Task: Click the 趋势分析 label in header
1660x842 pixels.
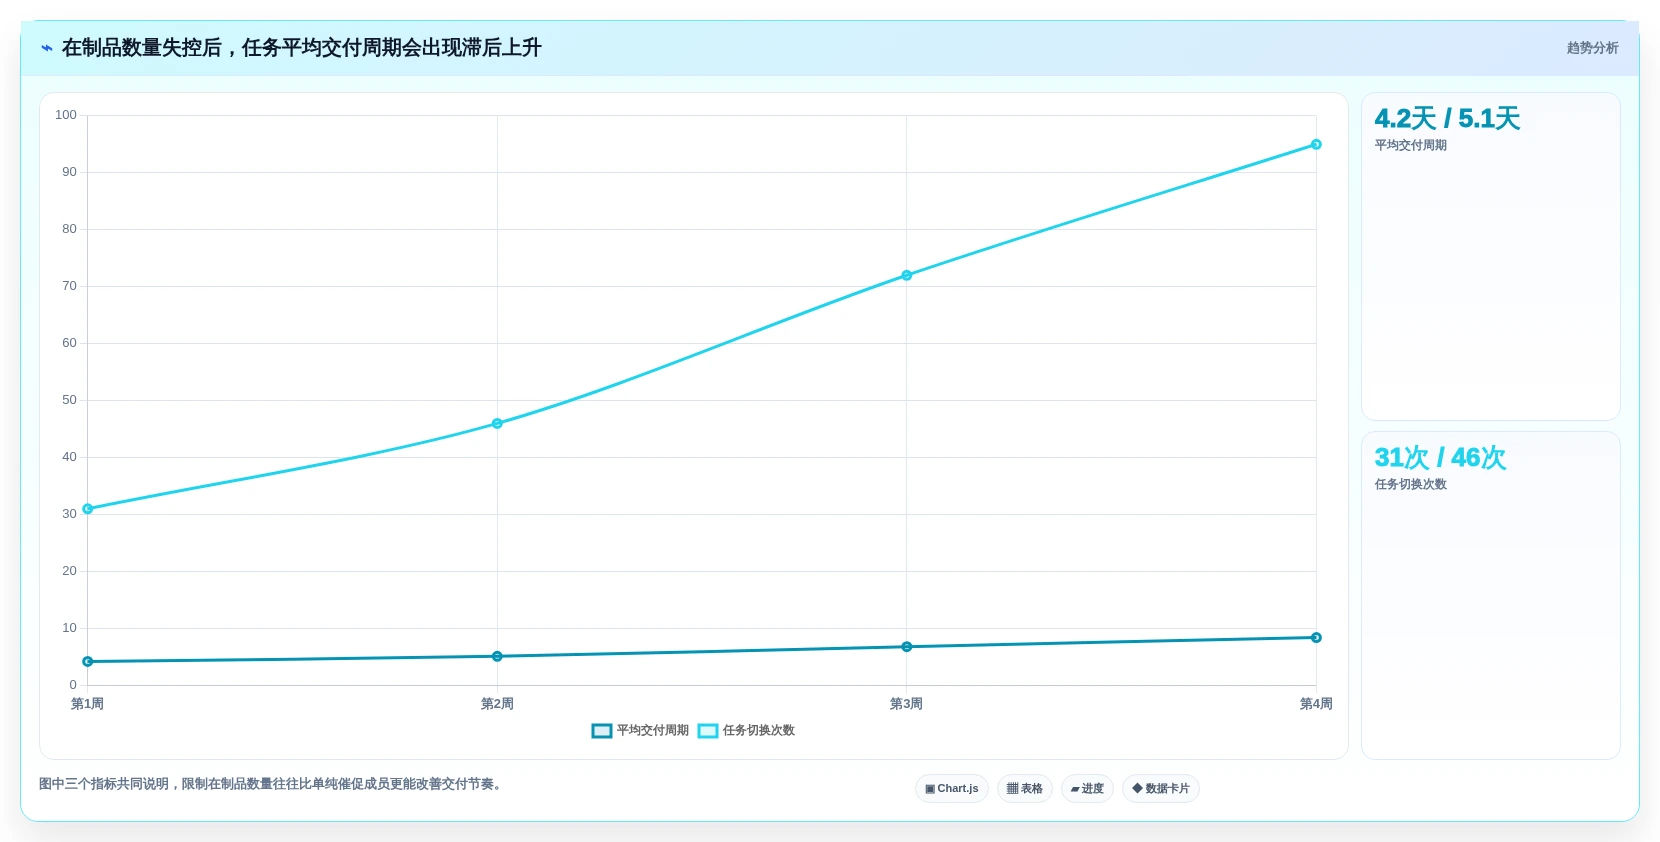Action: point(1592,48)
